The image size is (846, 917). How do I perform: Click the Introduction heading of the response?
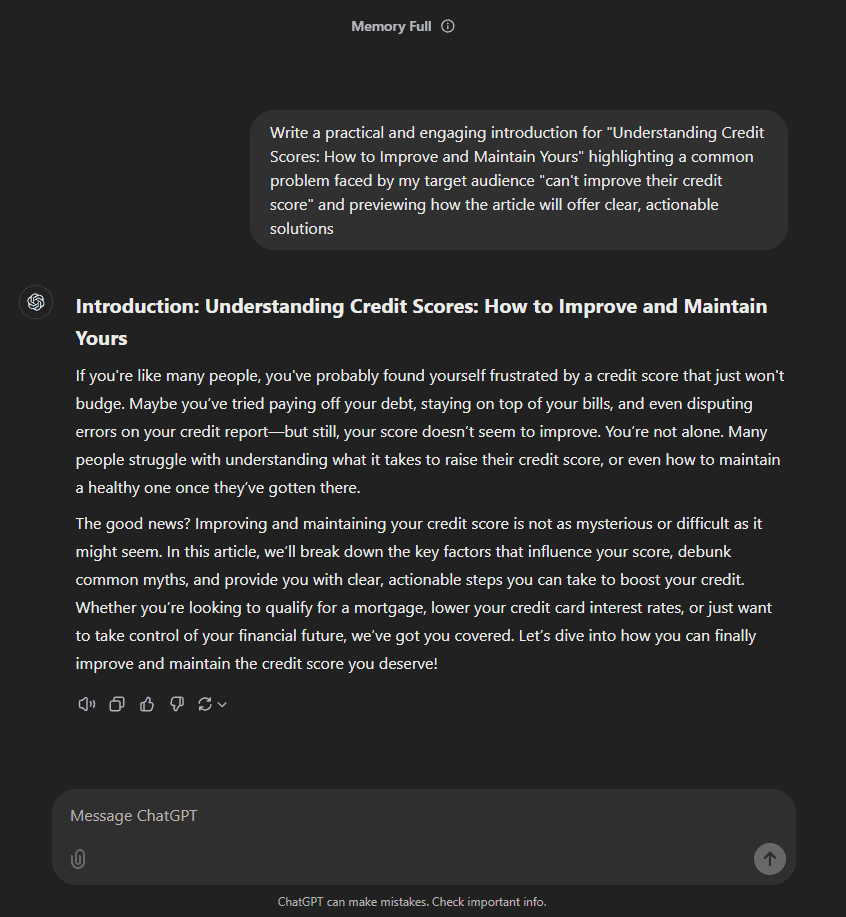[x=421, y=322]
